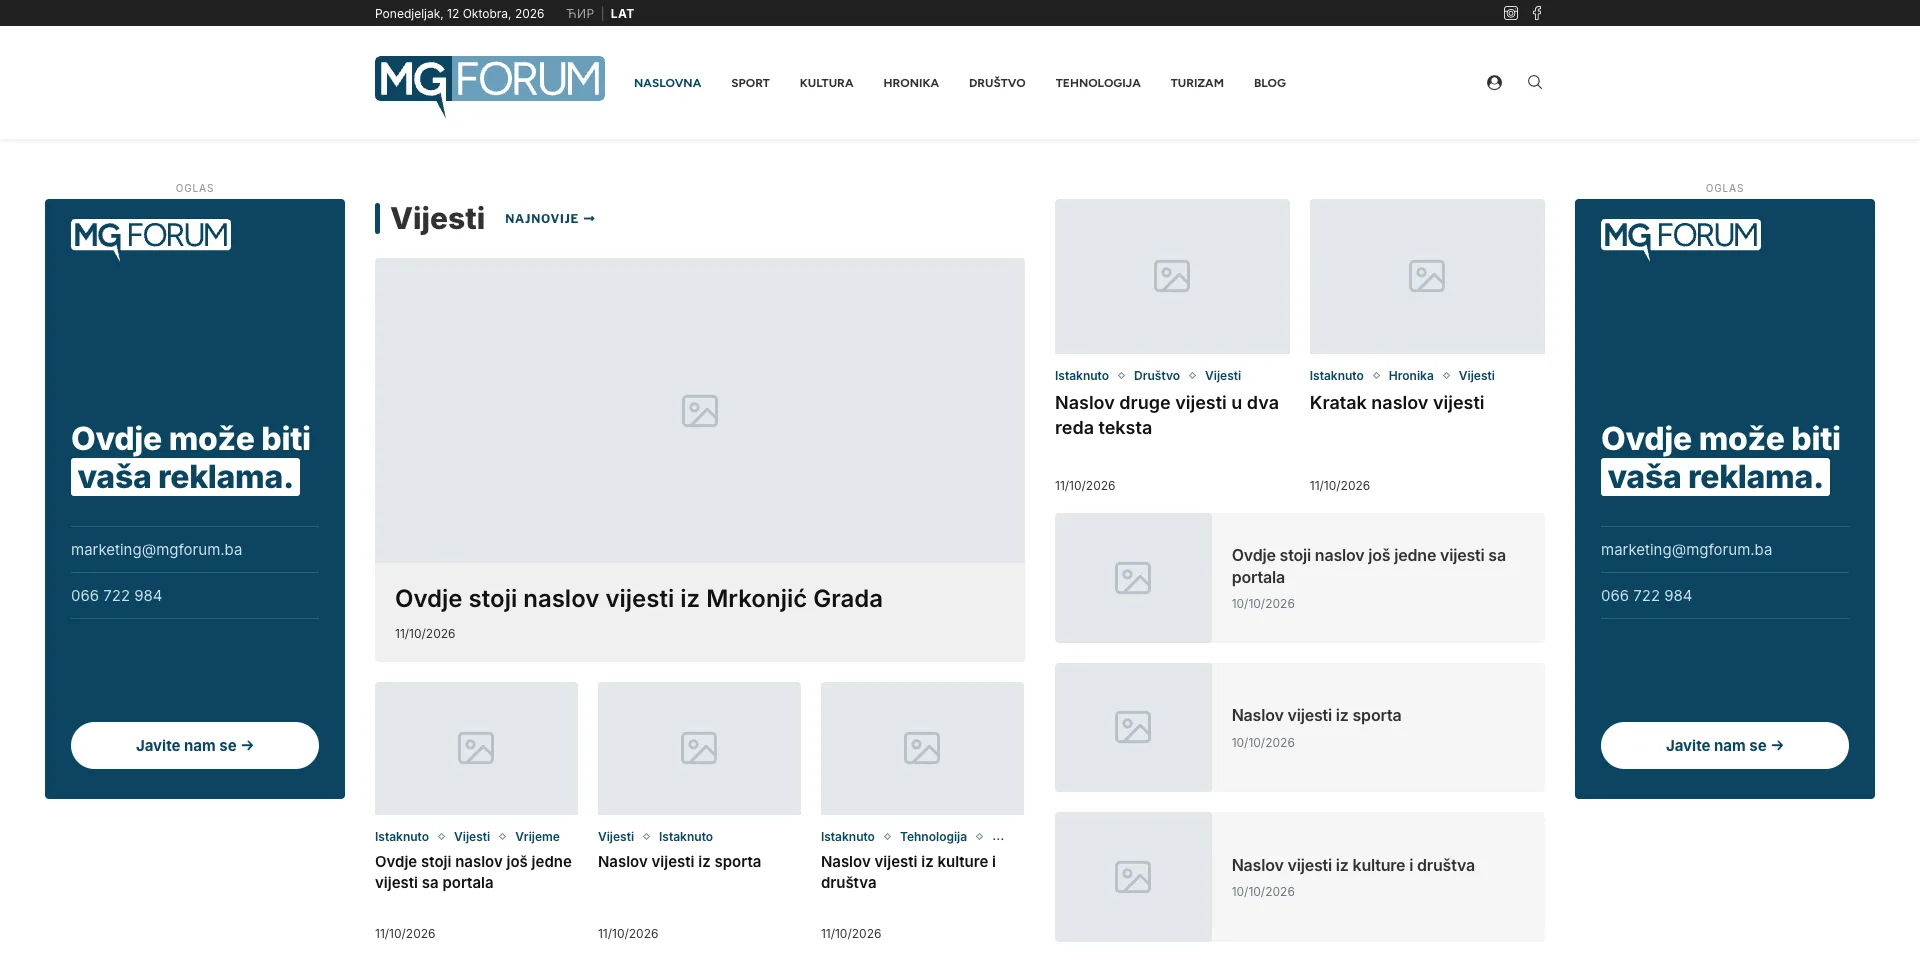The width and height of the screenshot is (1920, 960).
Task: Open the Facebook icon in top bar
Action: pyautogui.click(x=1537, y=13)
